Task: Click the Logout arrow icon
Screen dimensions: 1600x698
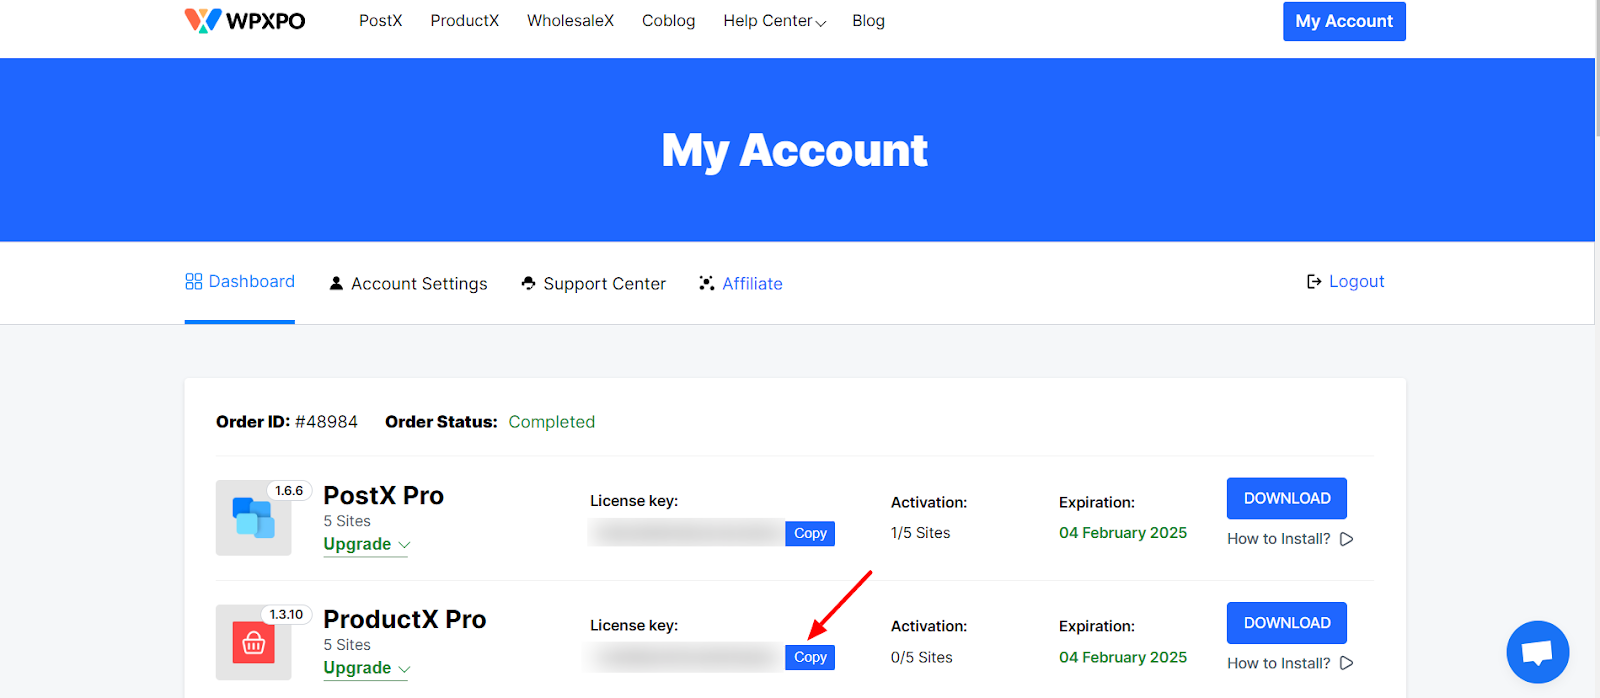Action: [x=1314, y=282]
